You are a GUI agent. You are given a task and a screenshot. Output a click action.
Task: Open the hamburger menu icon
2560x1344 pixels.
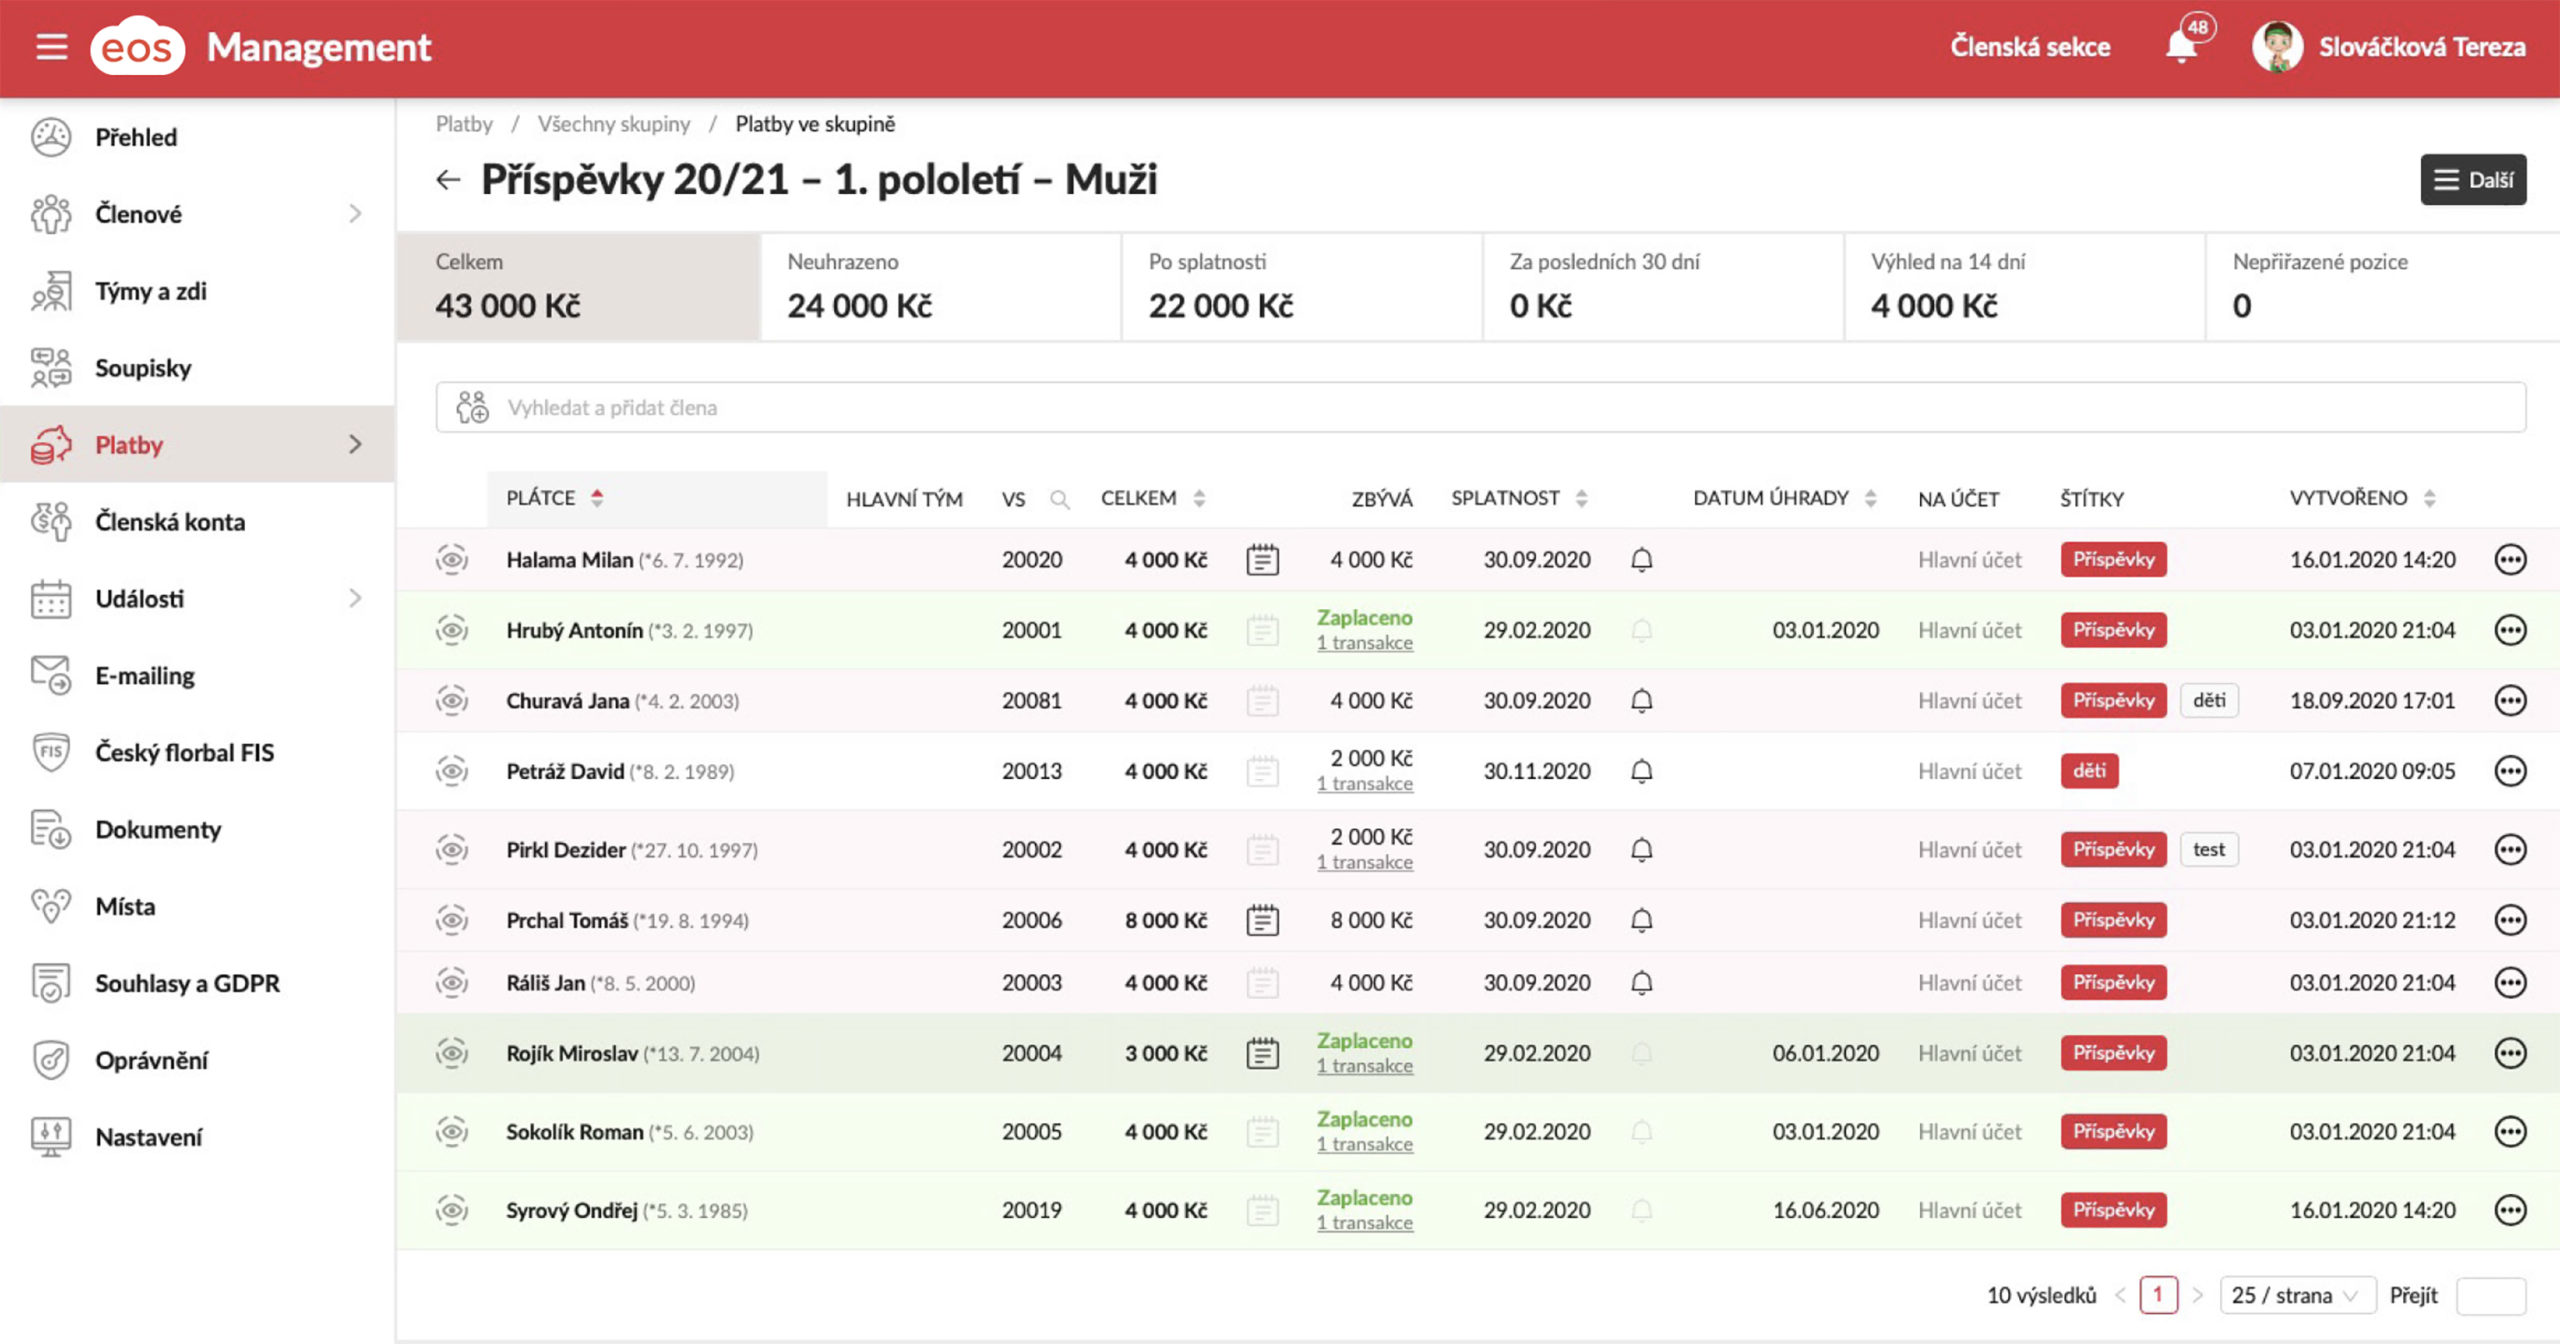pyautogui.click(x=51, y=47)
